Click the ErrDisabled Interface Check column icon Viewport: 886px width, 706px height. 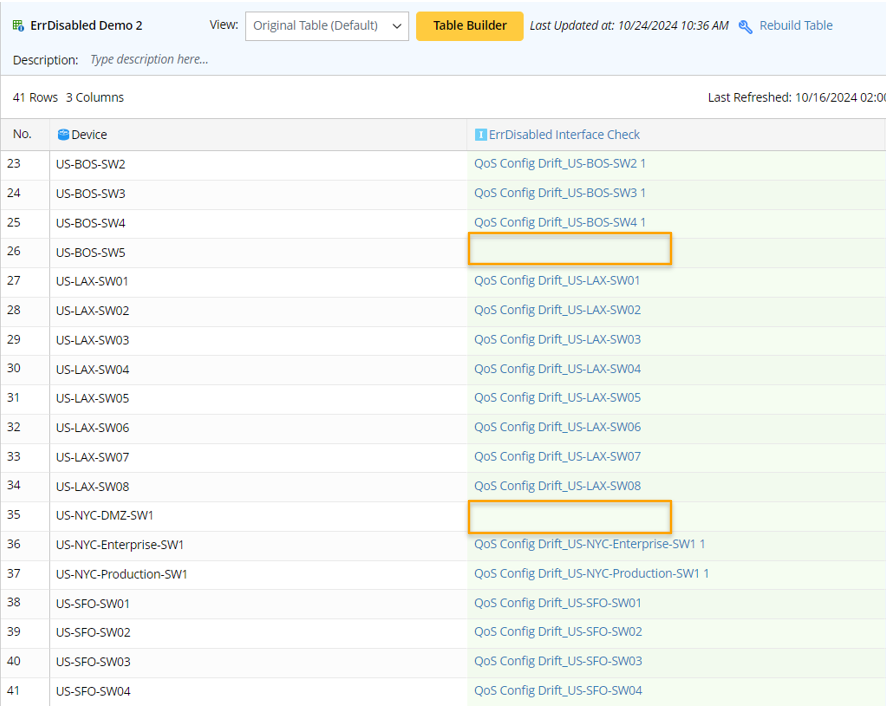[480, 135]
